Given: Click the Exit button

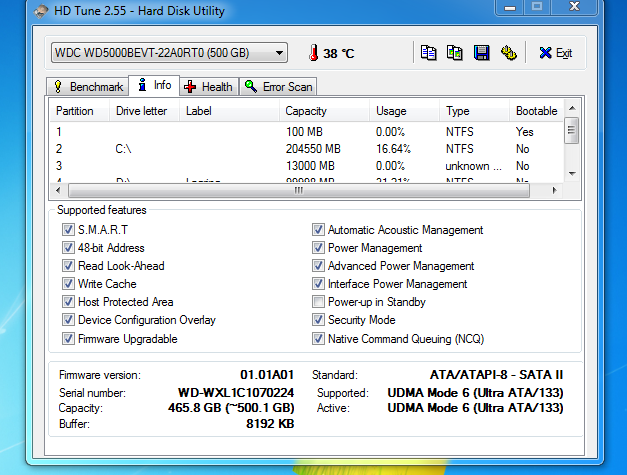Looking at the screenshot, I should (555, 53).
